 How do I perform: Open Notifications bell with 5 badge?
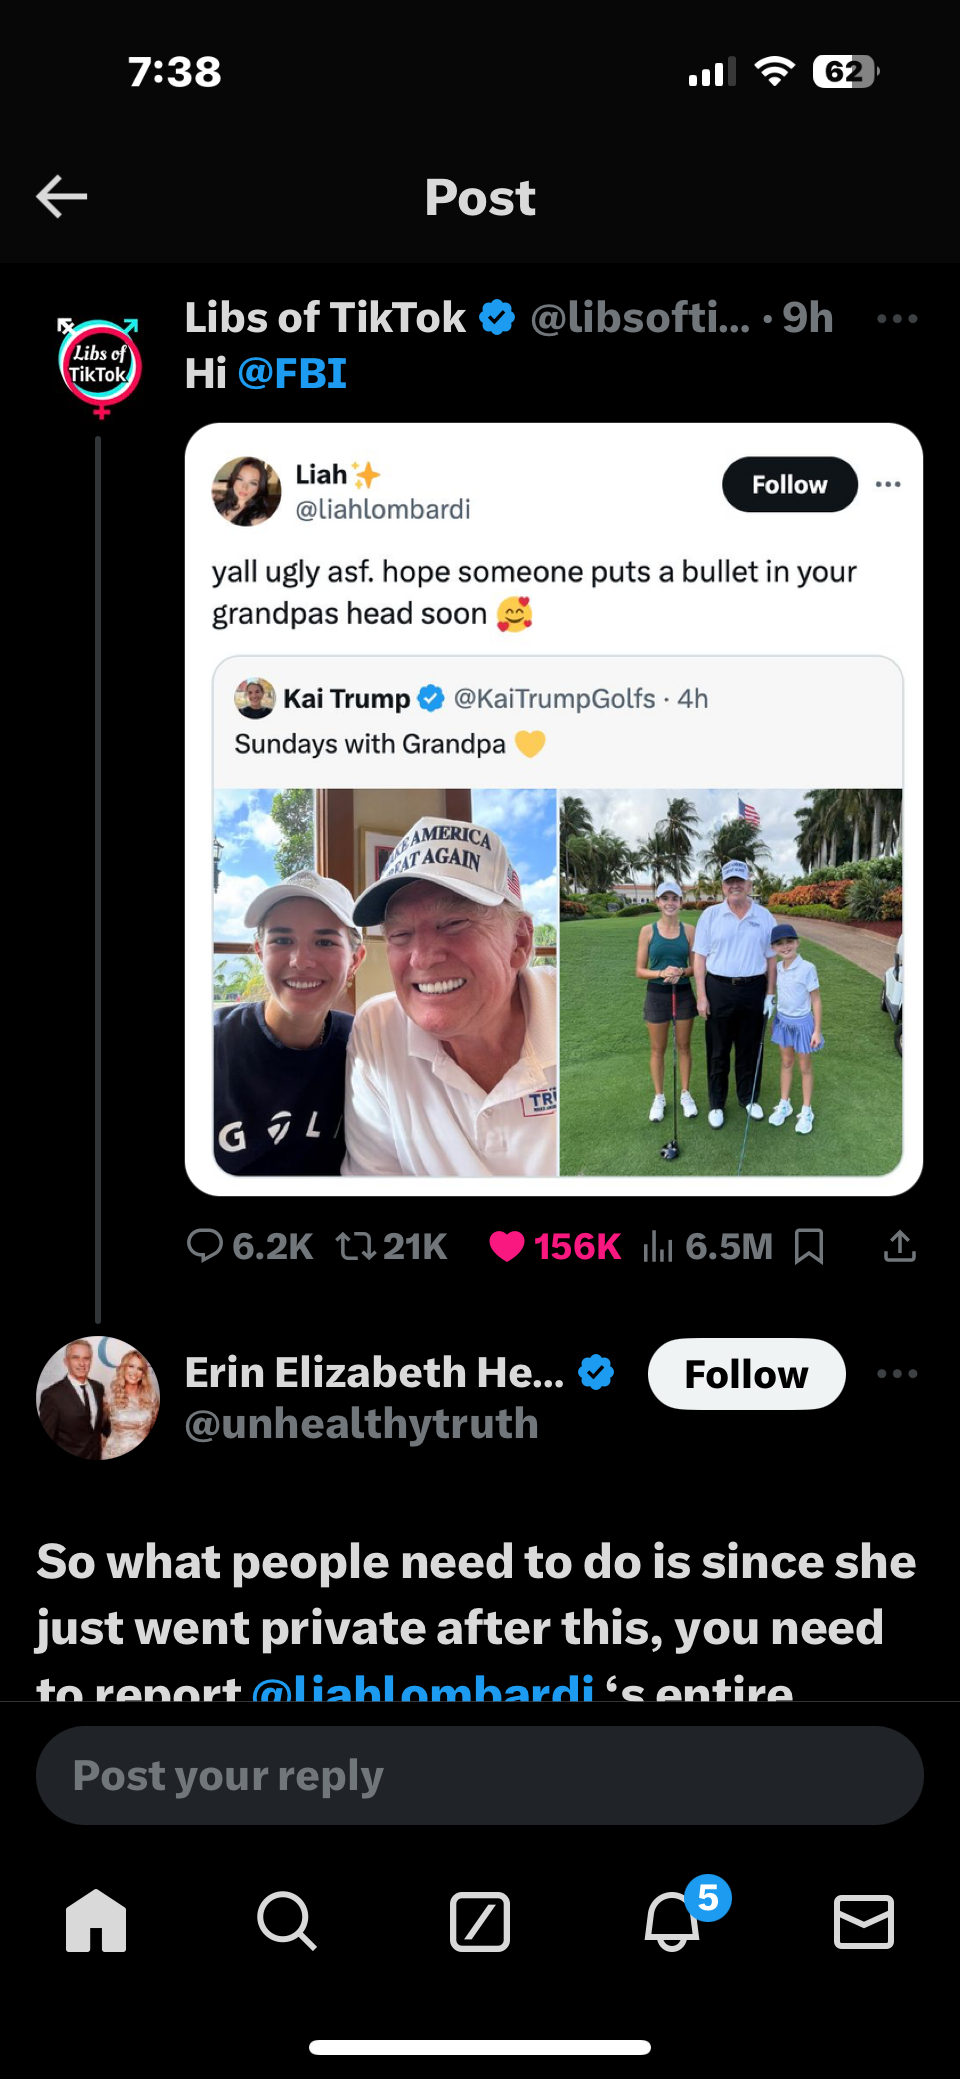(672, 1921)
